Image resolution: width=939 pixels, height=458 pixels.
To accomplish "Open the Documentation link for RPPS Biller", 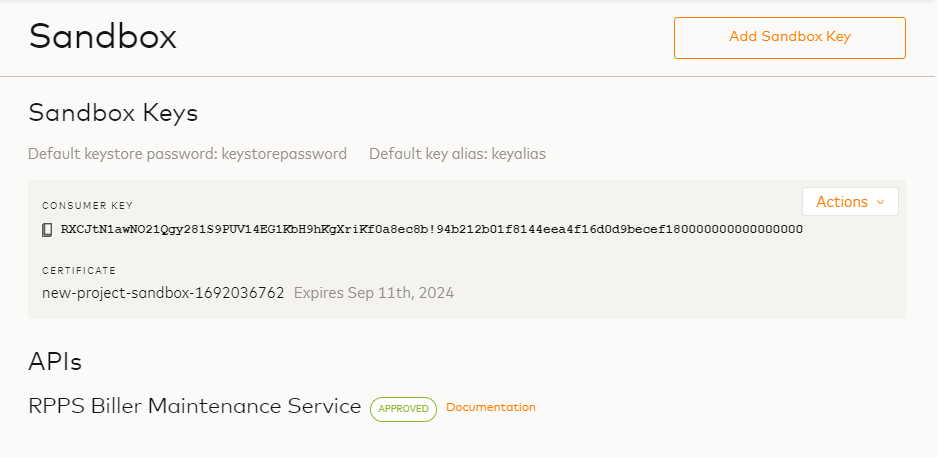I will (x=490, y=407).
